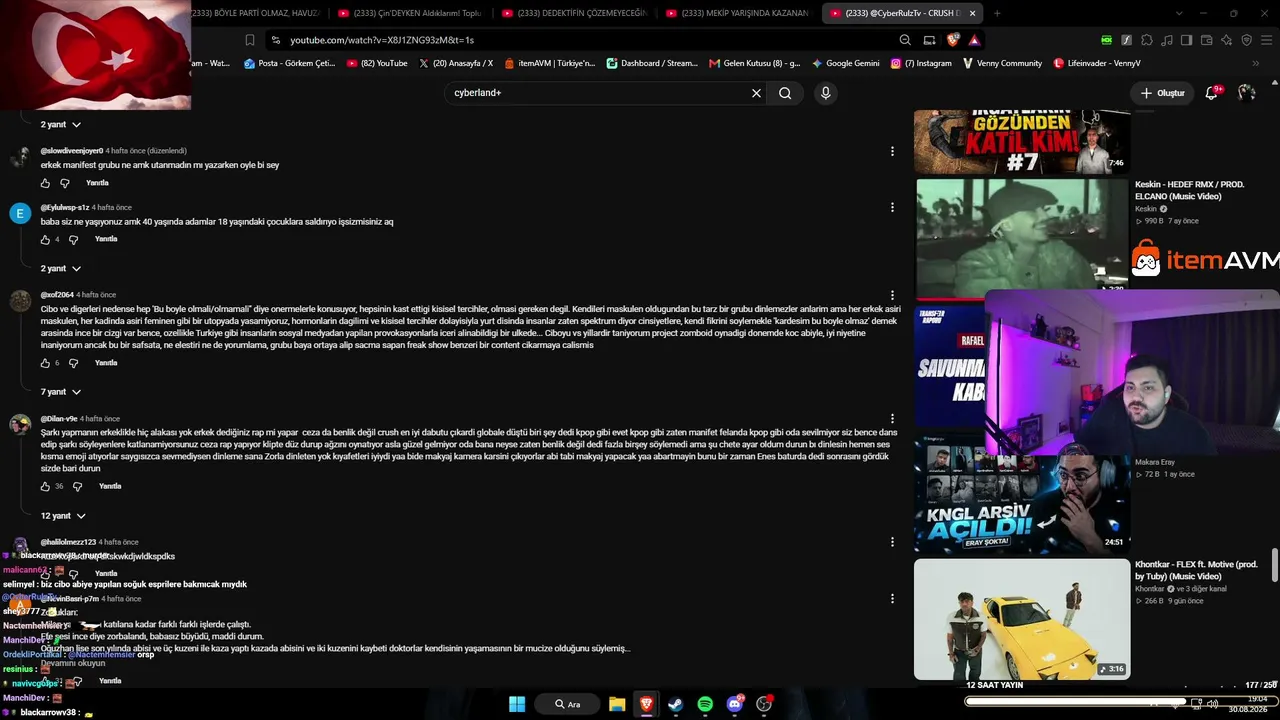Open Spotify from the taskbar
Screen dimensions: 1280x720
click(705, 704)
